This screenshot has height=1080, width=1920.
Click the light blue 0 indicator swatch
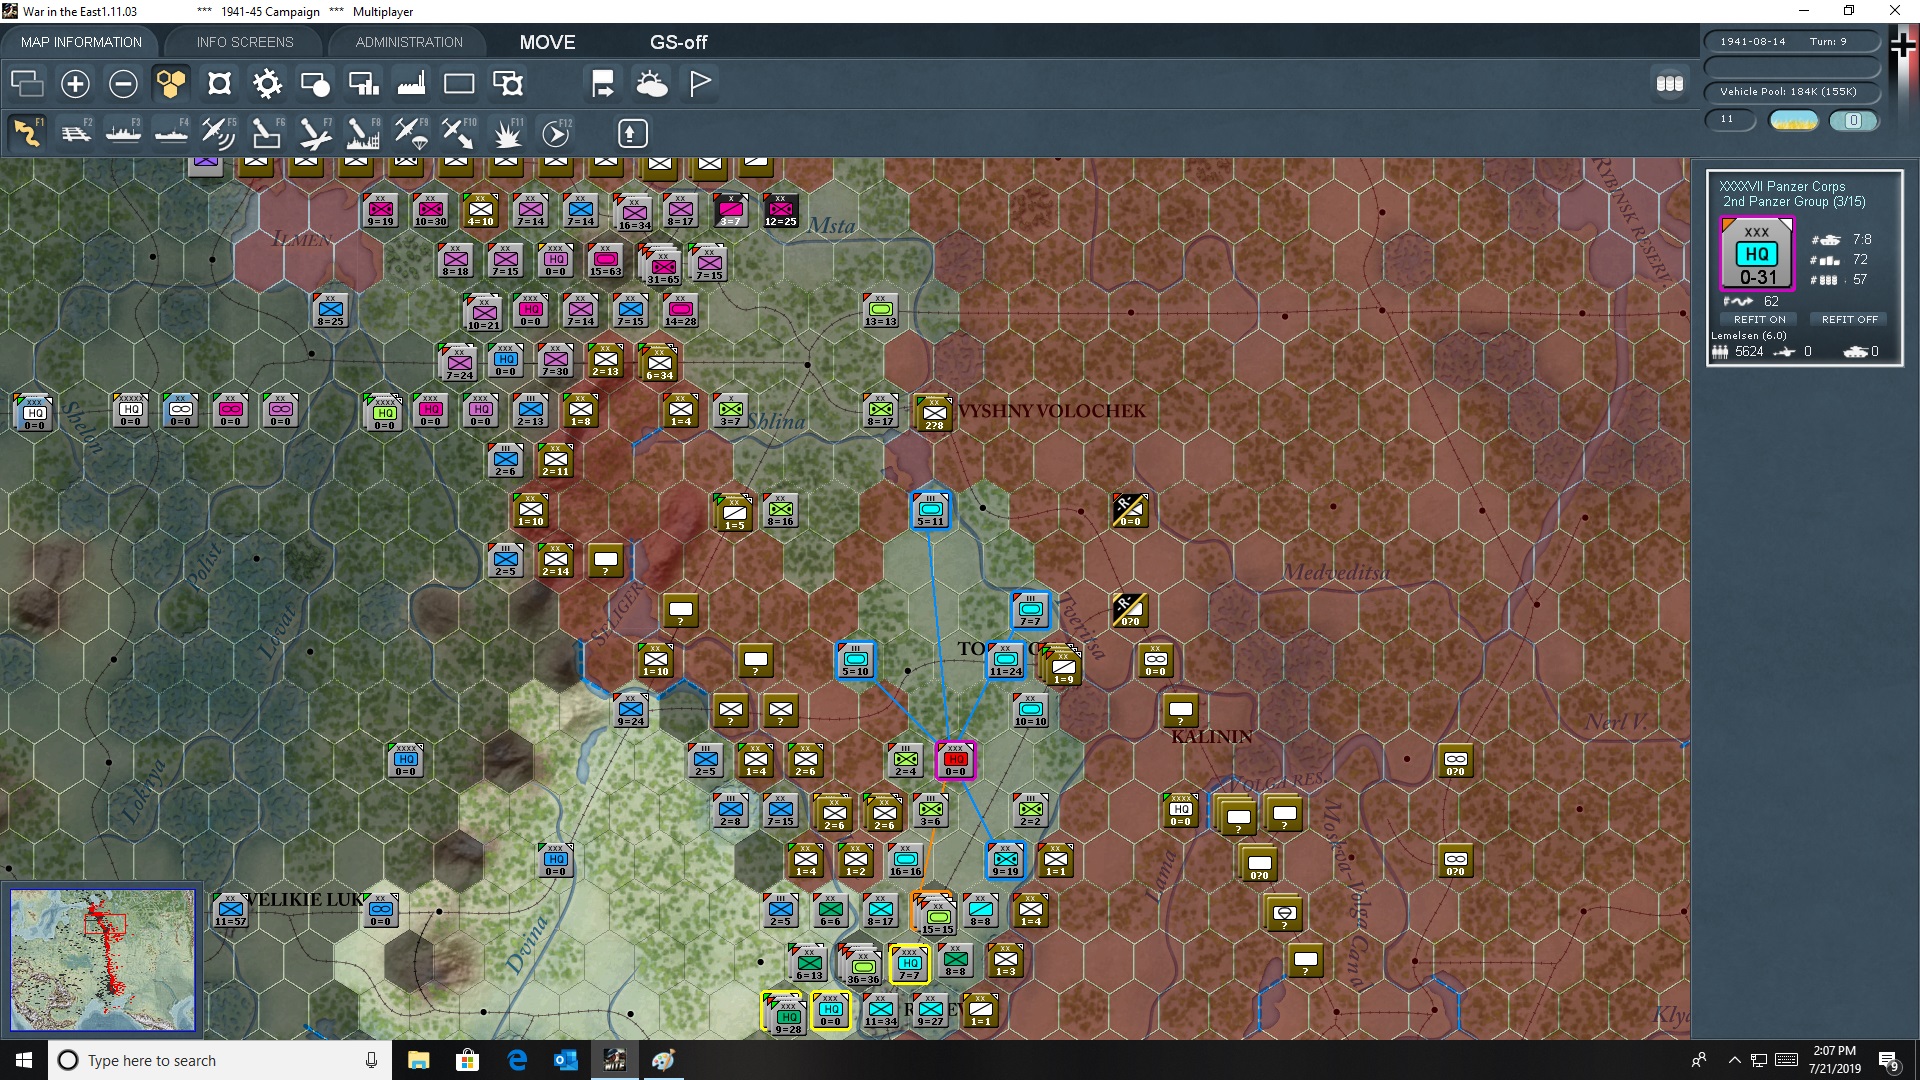click(x=1853, y=120)
